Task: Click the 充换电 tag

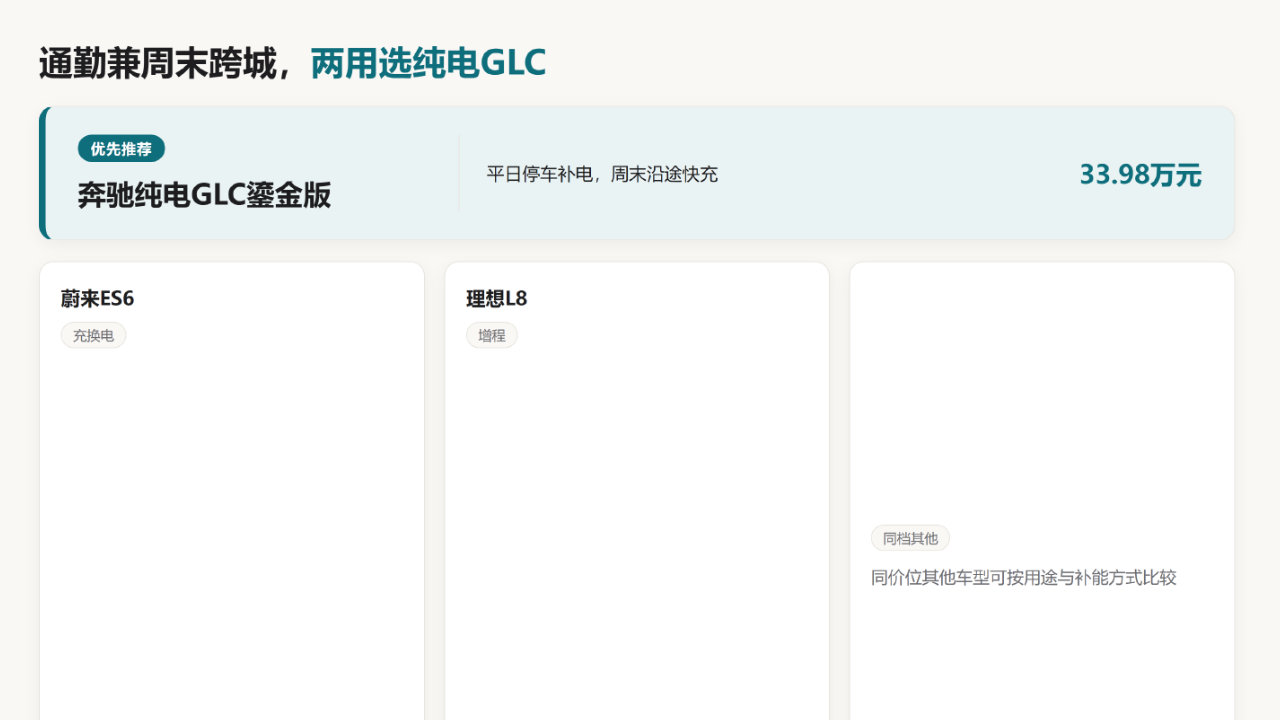Action: pos(93,335)
